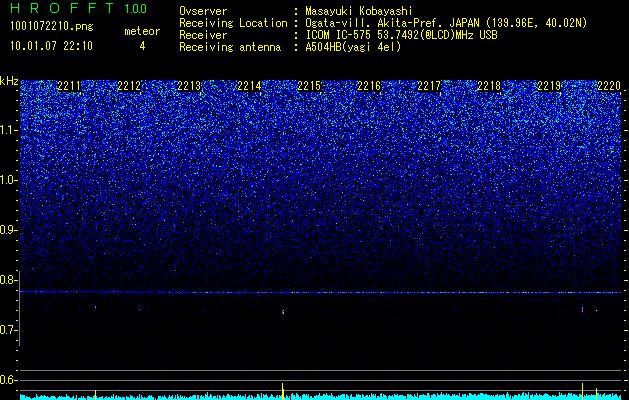Click the 2218 time marker

point(489,86)
